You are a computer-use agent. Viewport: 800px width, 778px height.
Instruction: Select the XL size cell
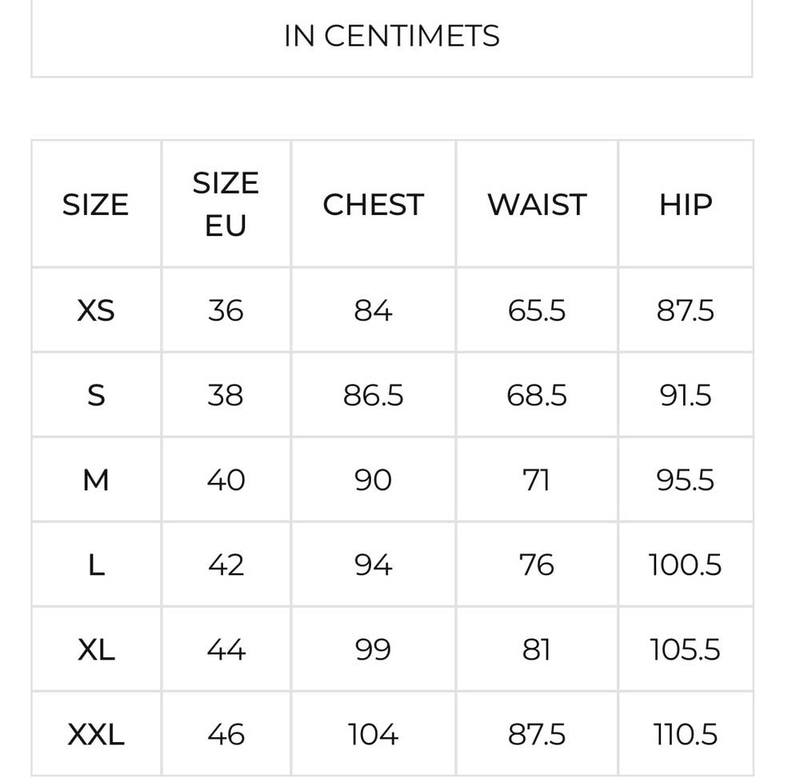click(96, 649)
